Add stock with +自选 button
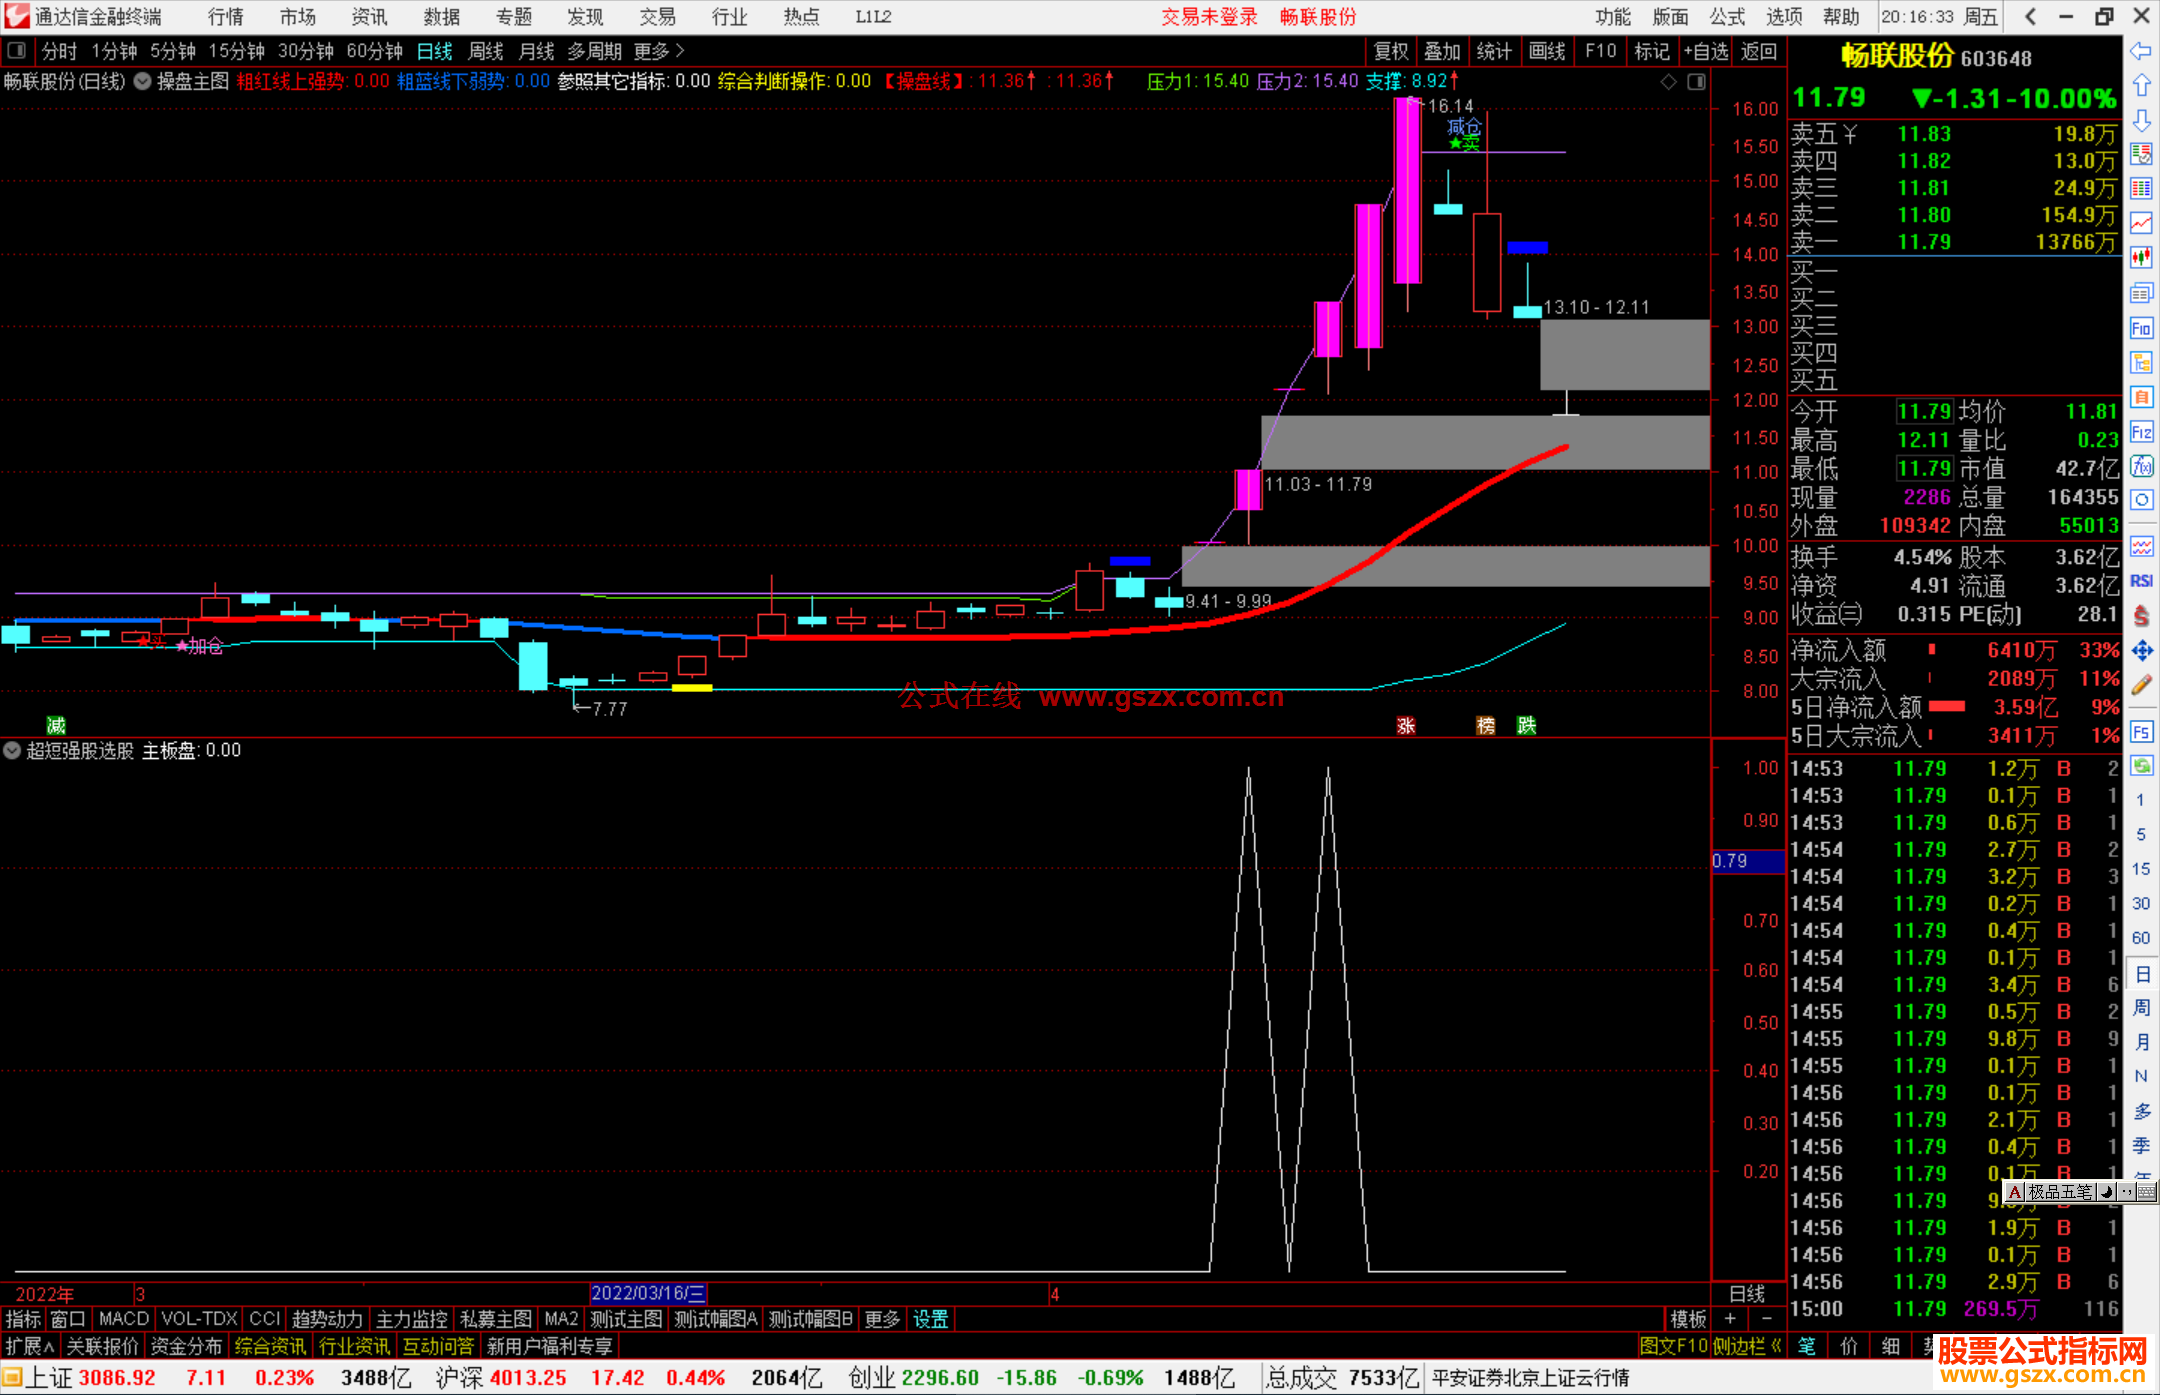The width and height of the screenshot is (2160, 1395). pos(1705,51)
